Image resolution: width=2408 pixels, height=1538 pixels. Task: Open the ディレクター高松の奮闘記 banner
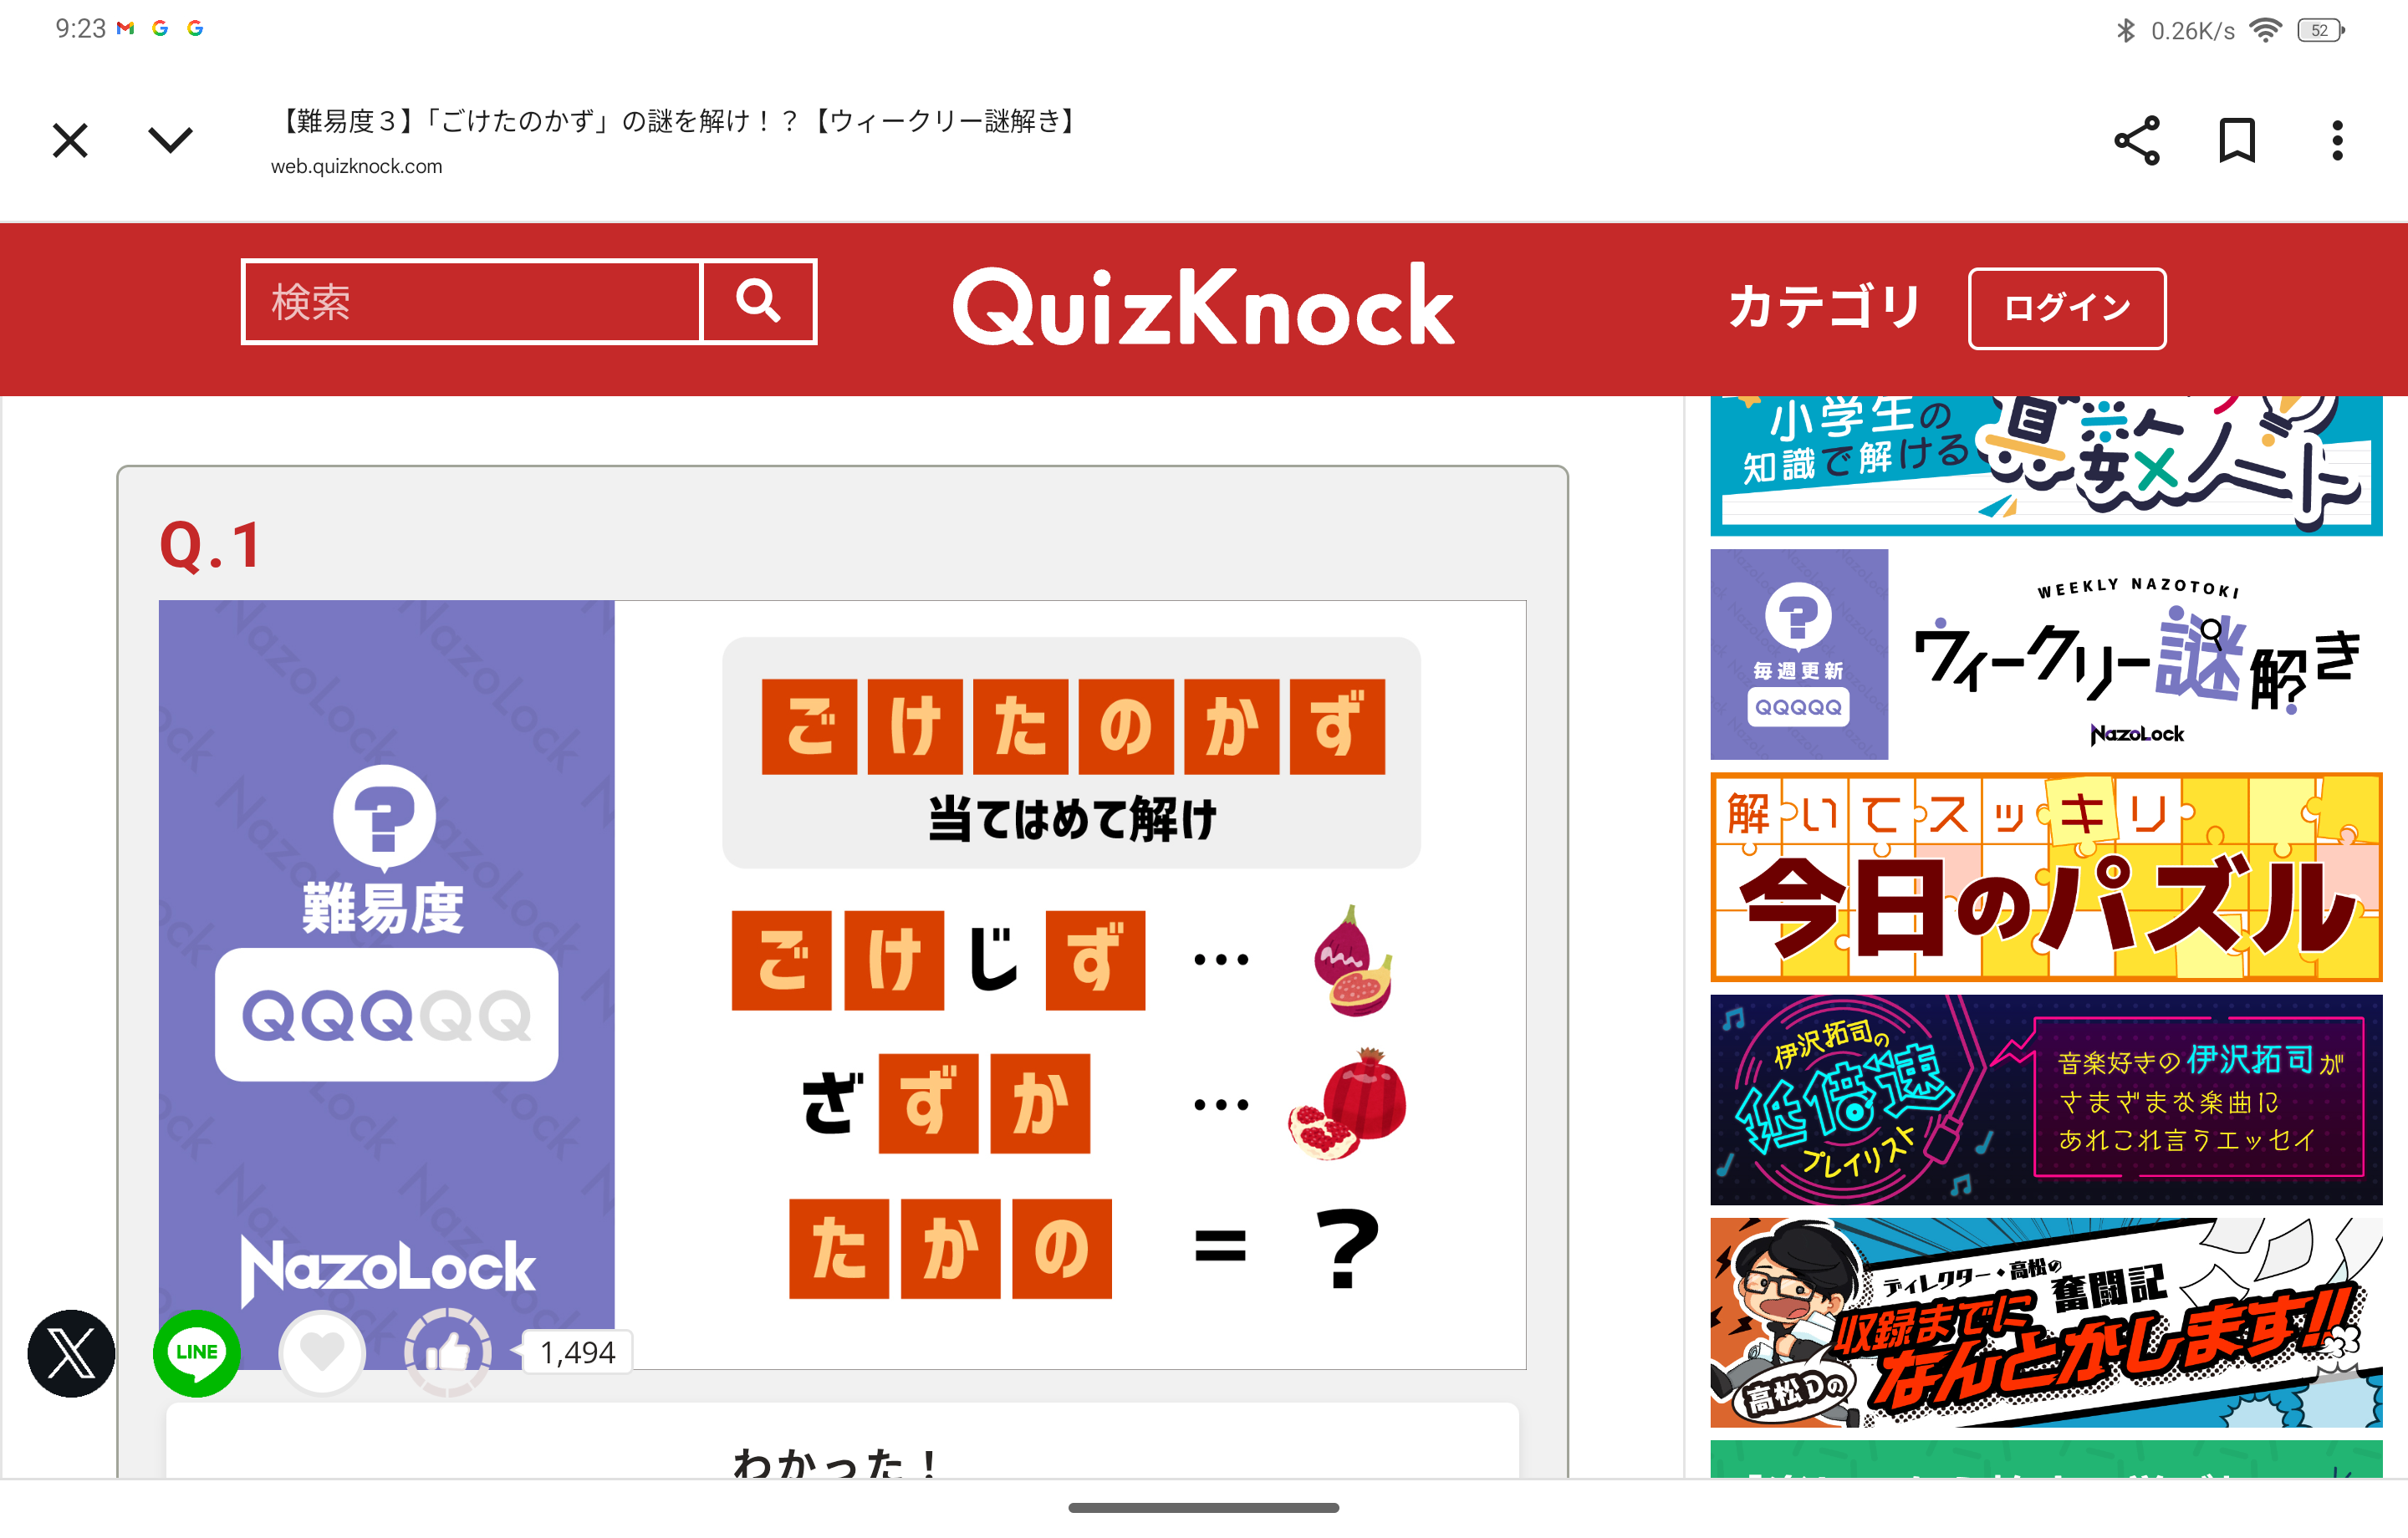tap(2046, 1322)
